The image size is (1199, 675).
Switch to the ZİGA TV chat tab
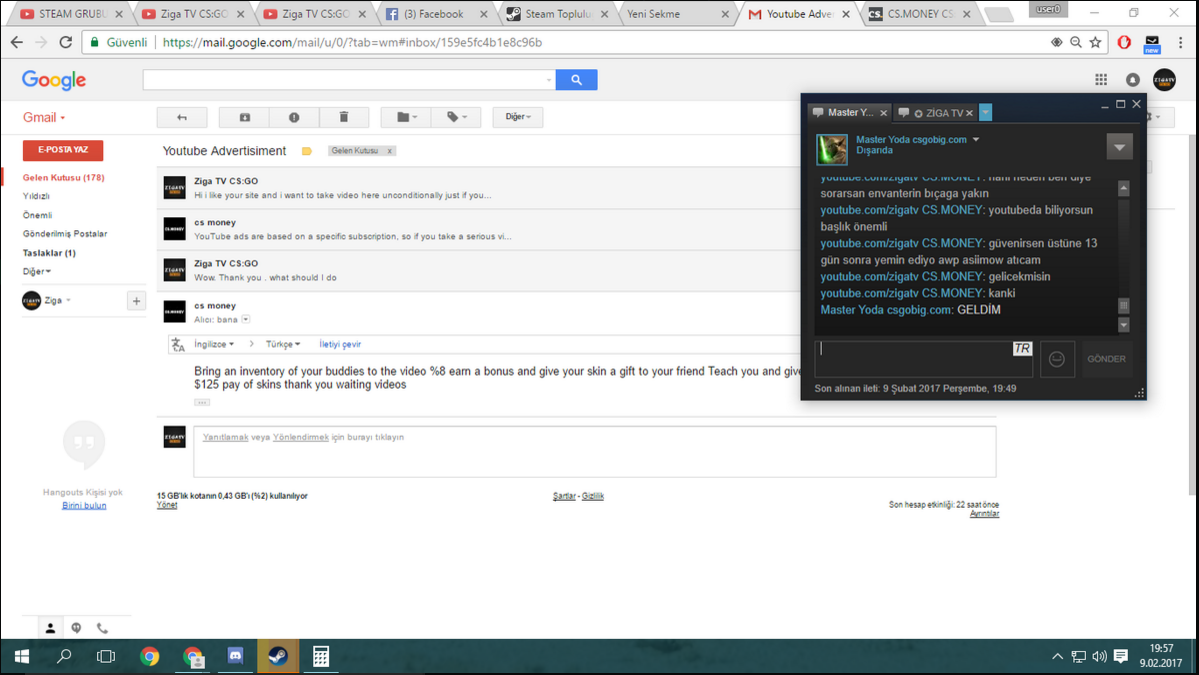pyautogui.click(x=937, y=113)
